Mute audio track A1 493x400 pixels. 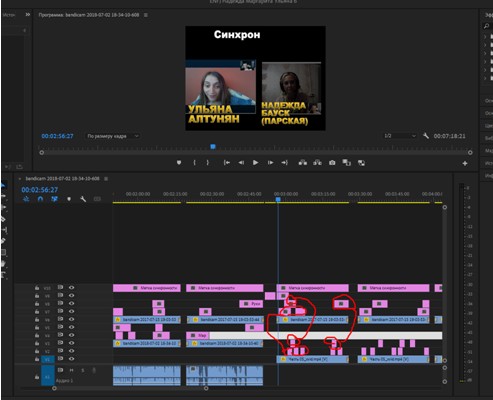click(71, 370)
